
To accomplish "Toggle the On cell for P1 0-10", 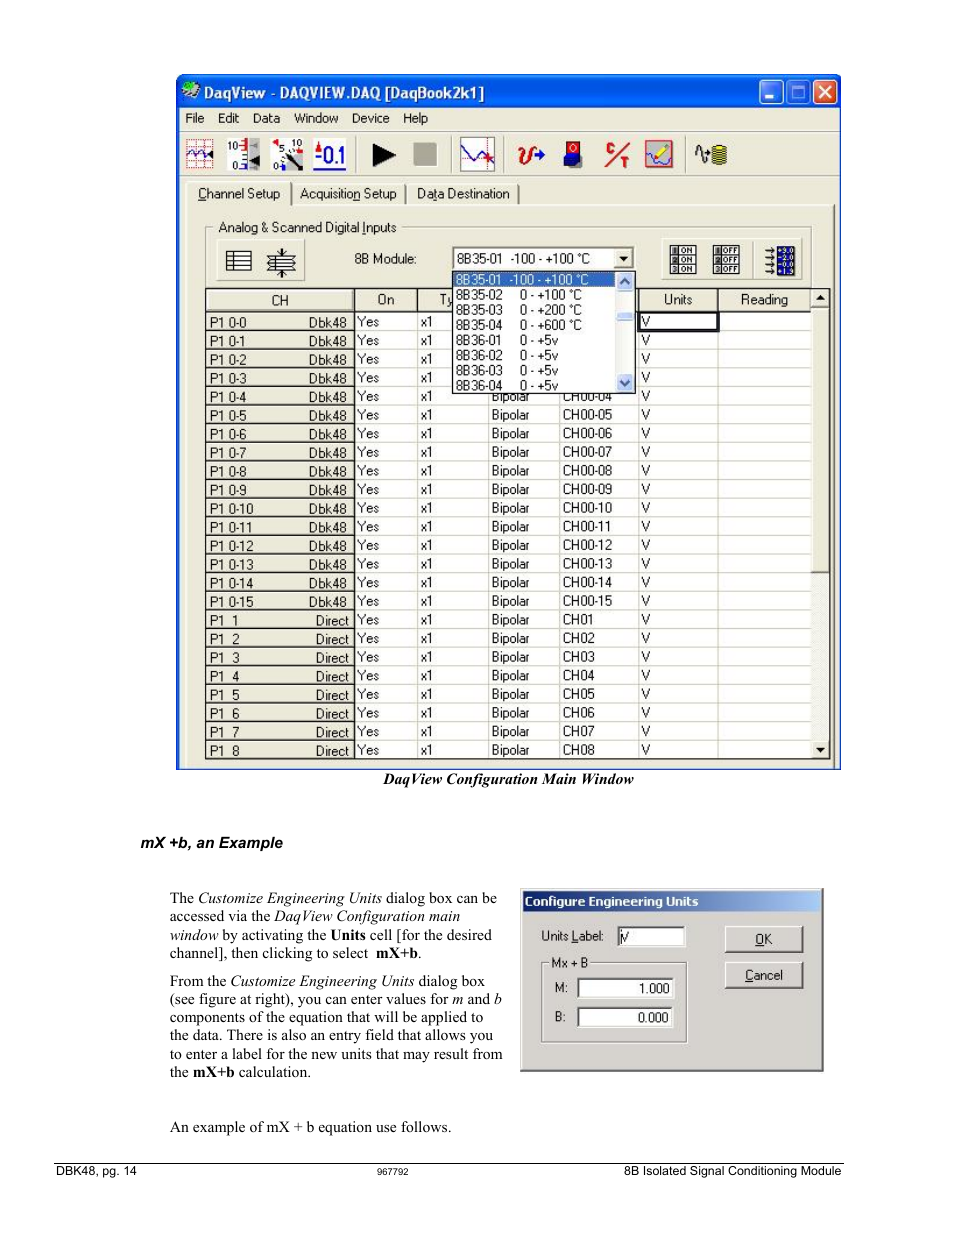I will (x=386, y=508).
